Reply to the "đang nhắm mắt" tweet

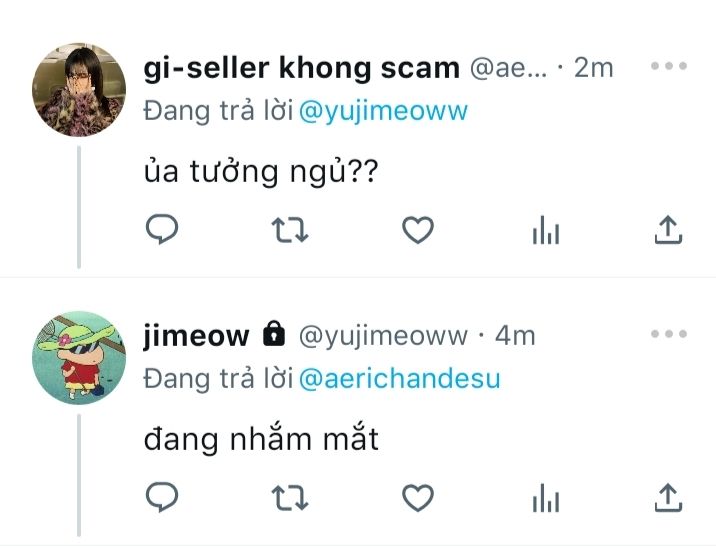point(162,496)
